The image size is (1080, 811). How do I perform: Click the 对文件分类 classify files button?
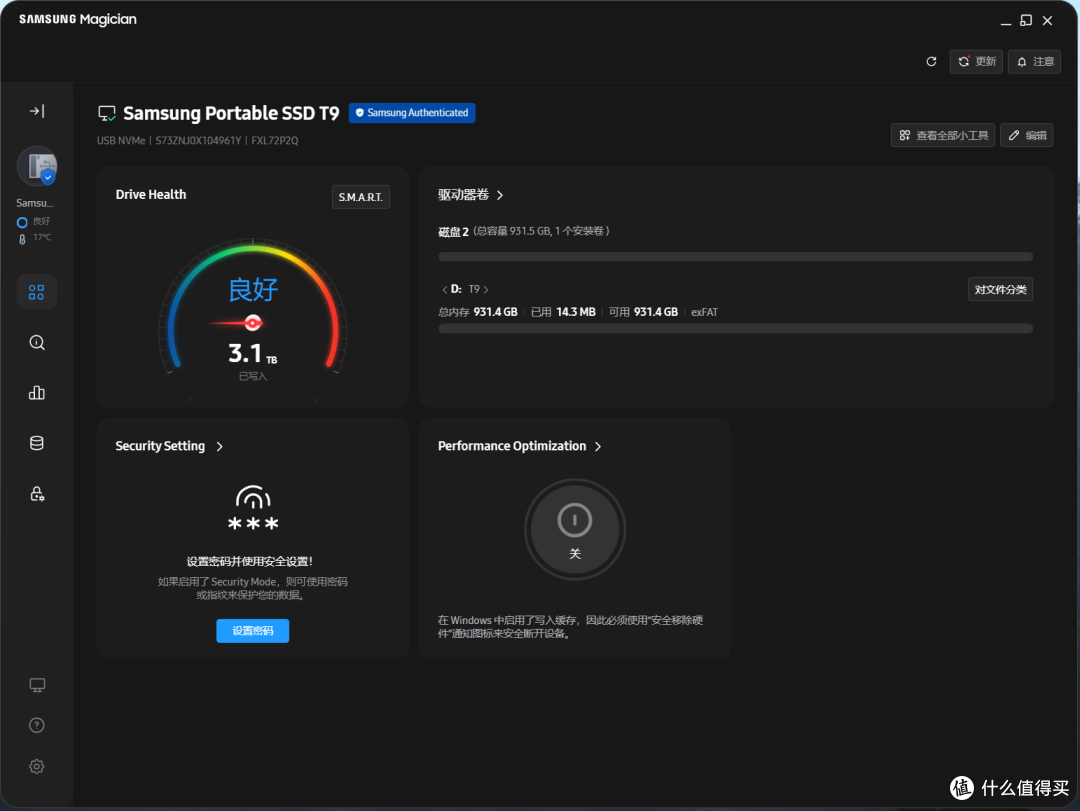[x=1000, y=289]
